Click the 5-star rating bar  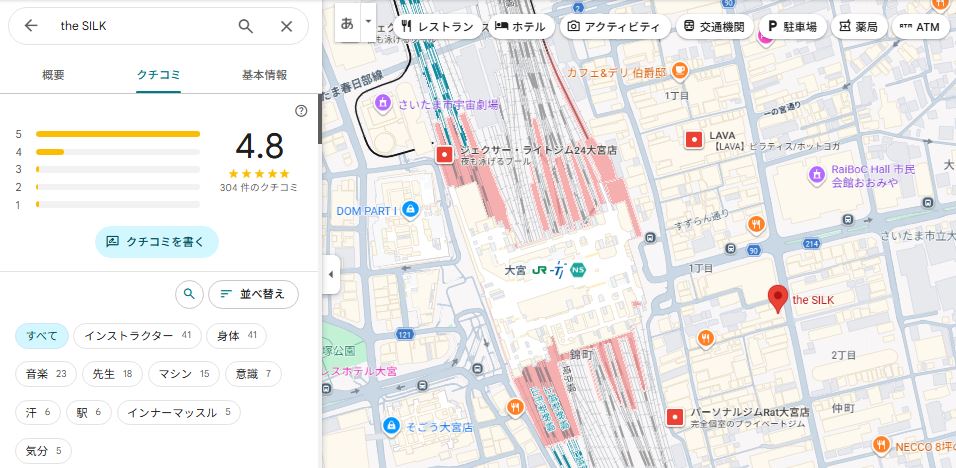coord(117,133)
